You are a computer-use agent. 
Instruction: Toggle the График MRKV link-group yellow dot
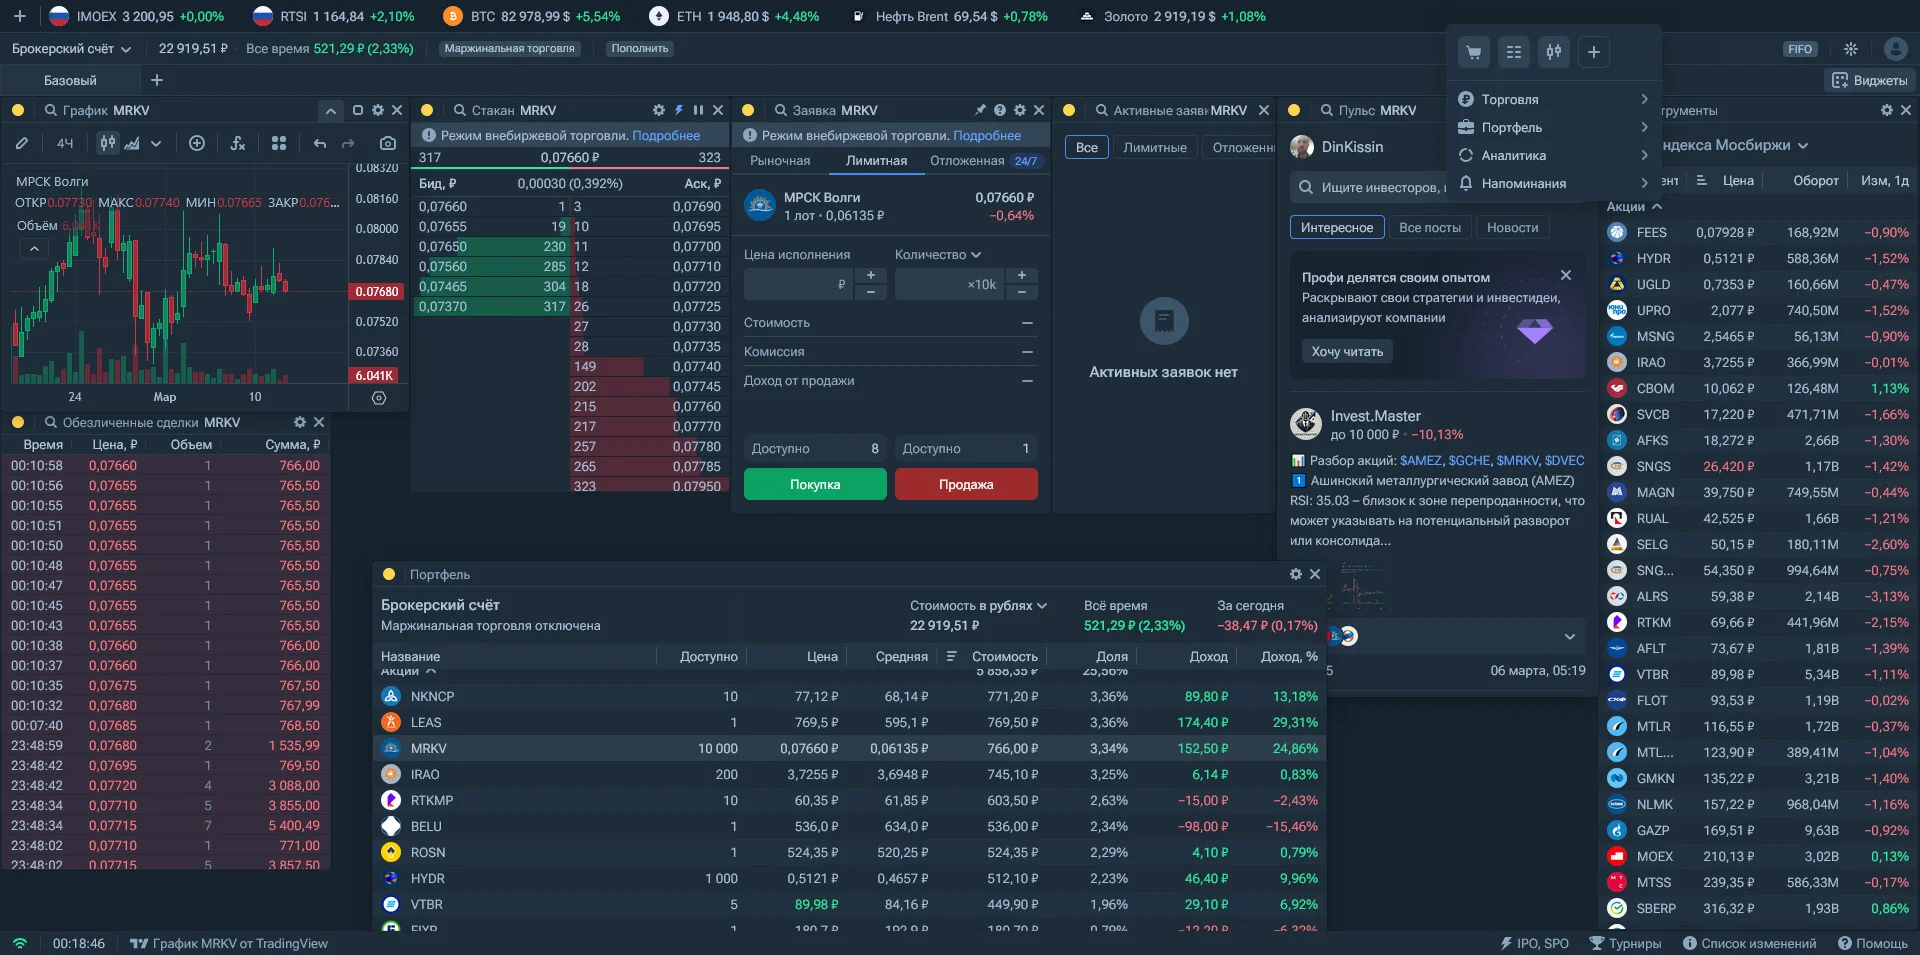(x=18, y=110)
